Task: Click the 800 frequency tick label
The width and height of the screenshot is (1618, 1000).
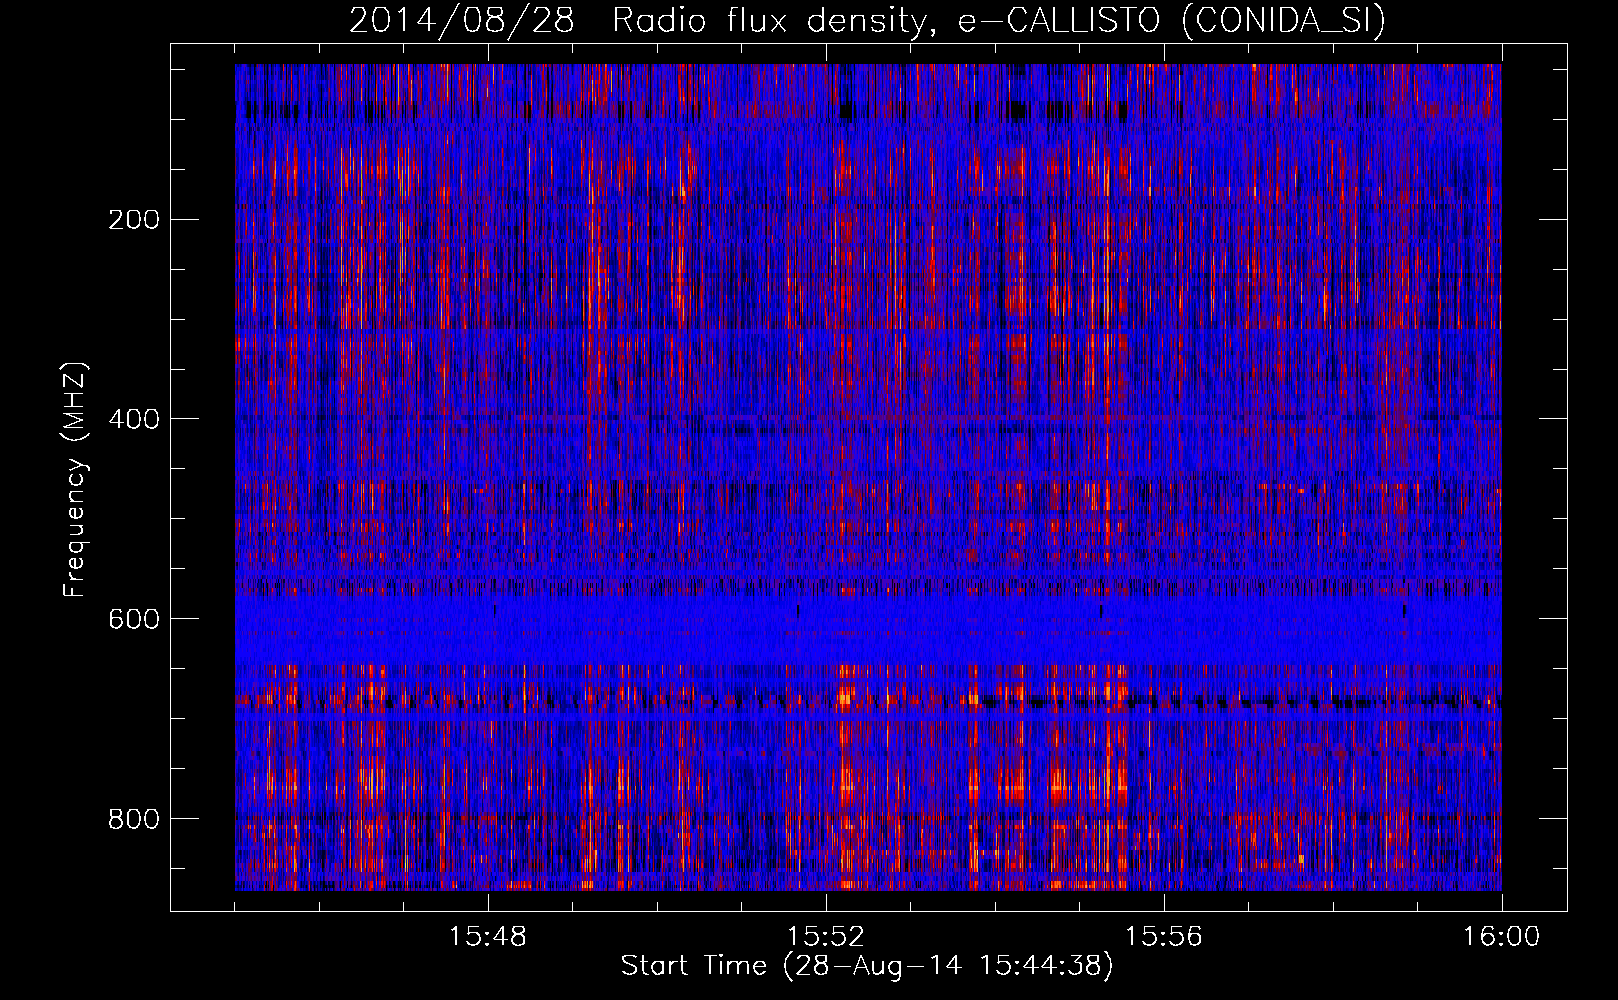Action: click(133, 818)
